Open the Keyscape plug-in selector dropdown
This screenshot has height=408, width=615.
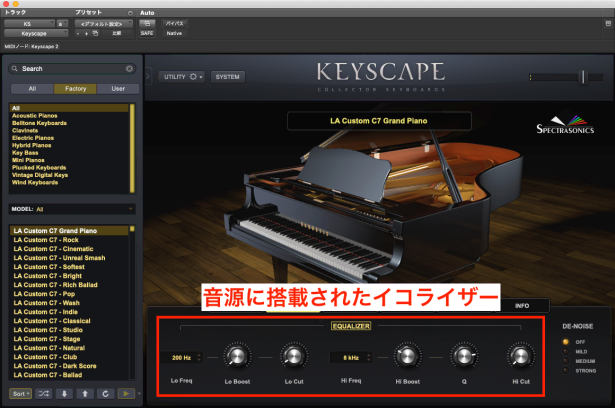pos(36,33)
